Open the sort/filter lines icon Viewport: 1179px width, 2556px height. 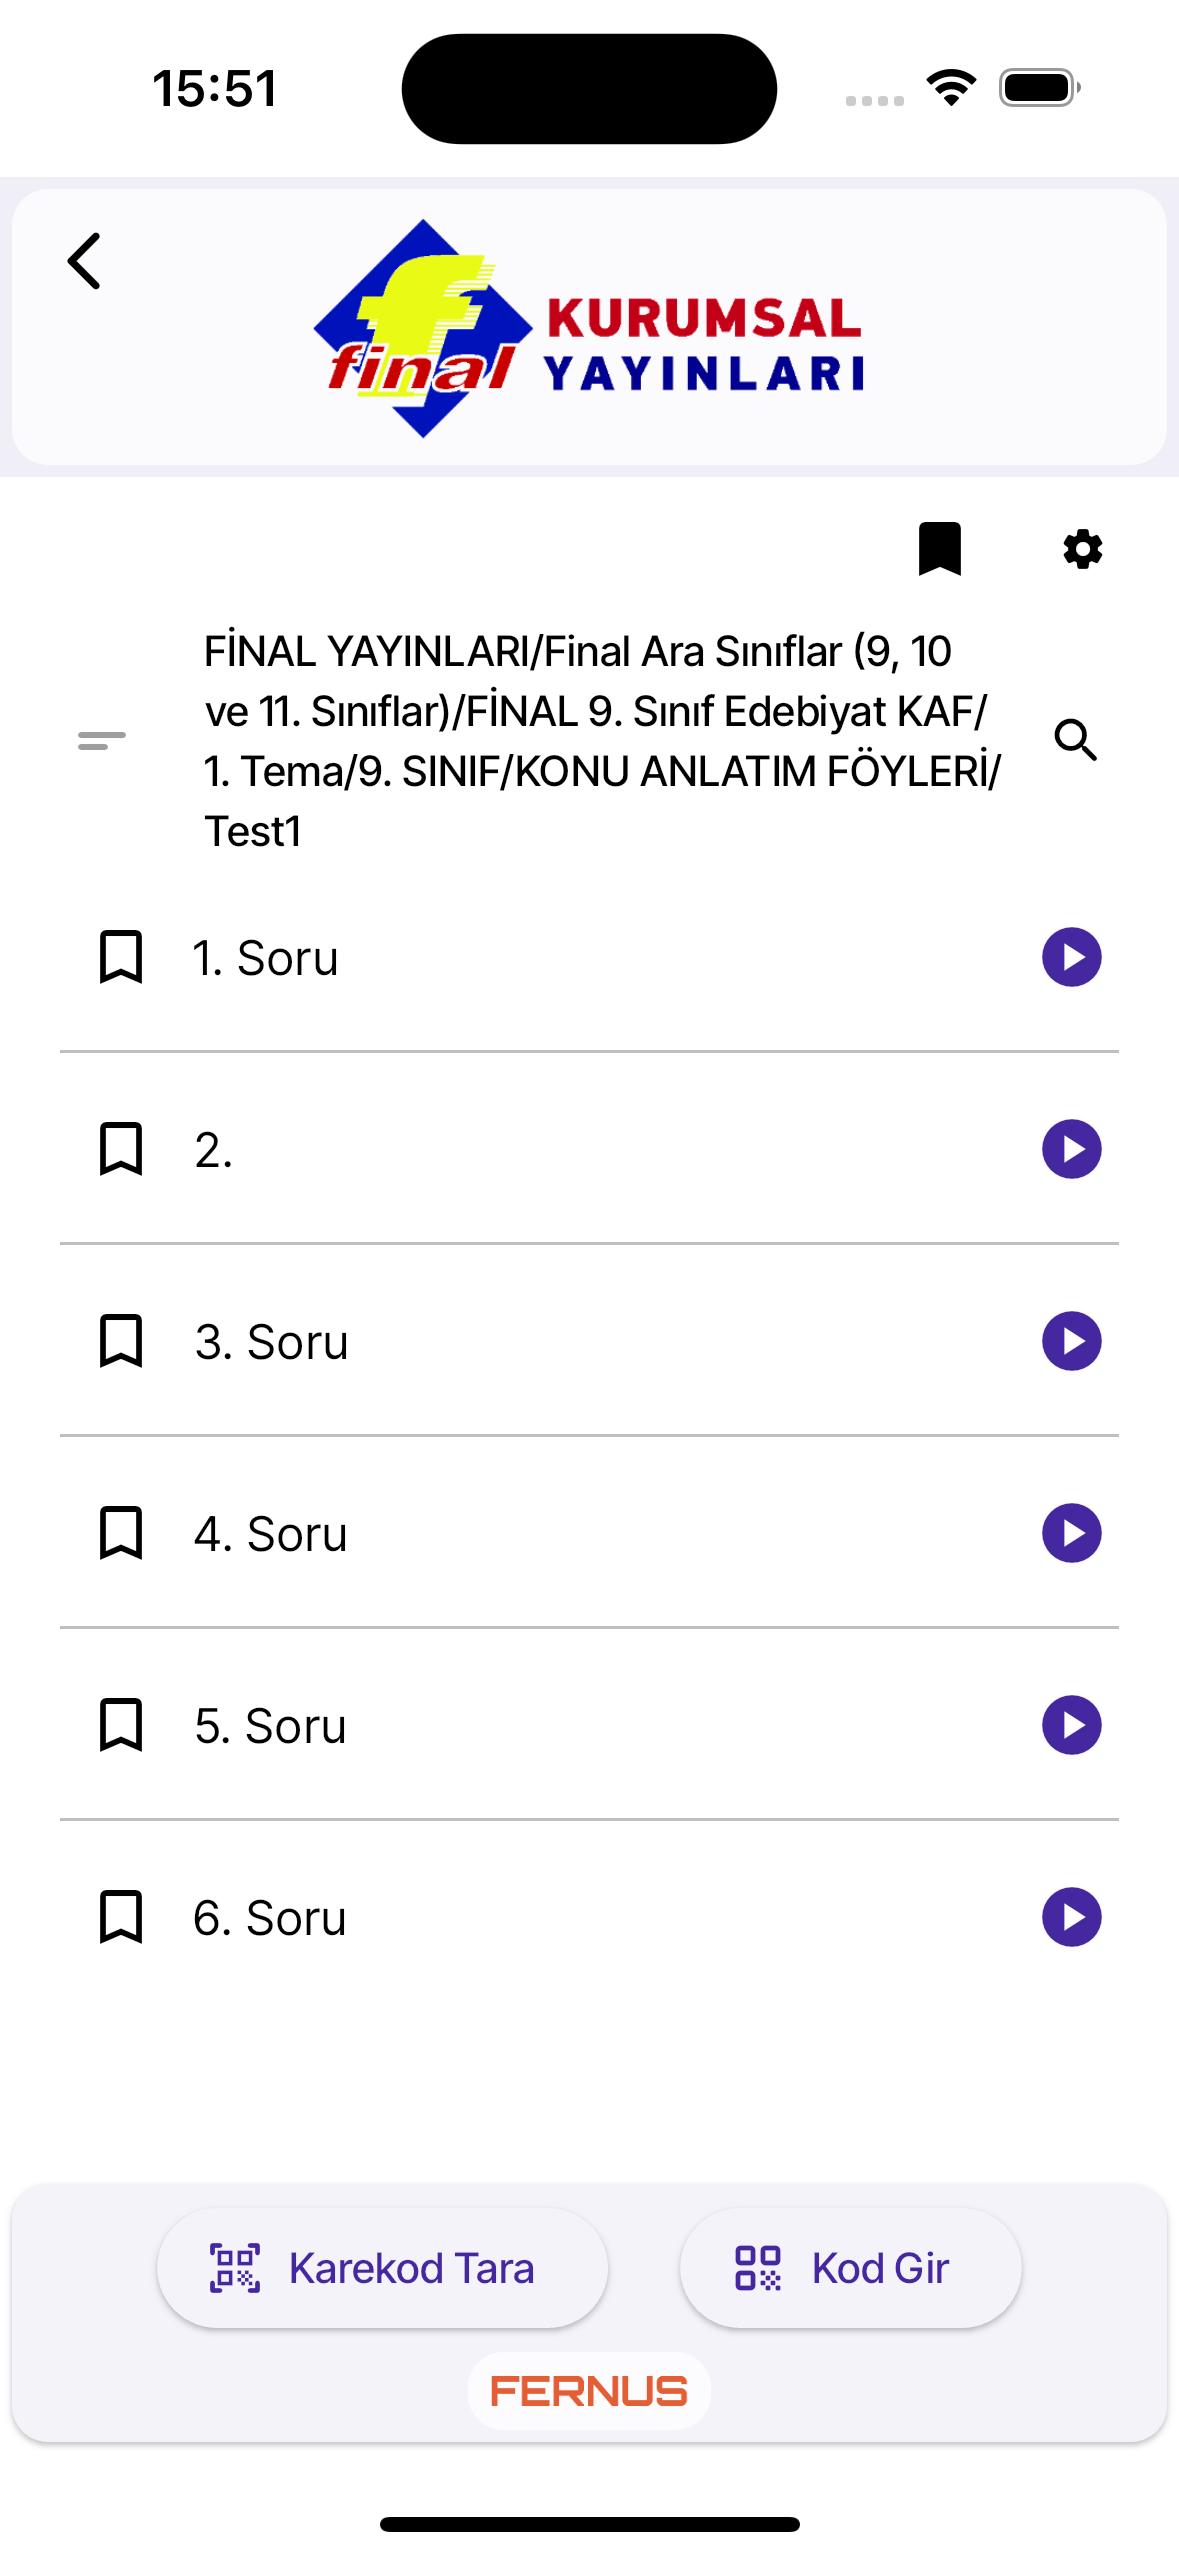[x=102, y=740]
